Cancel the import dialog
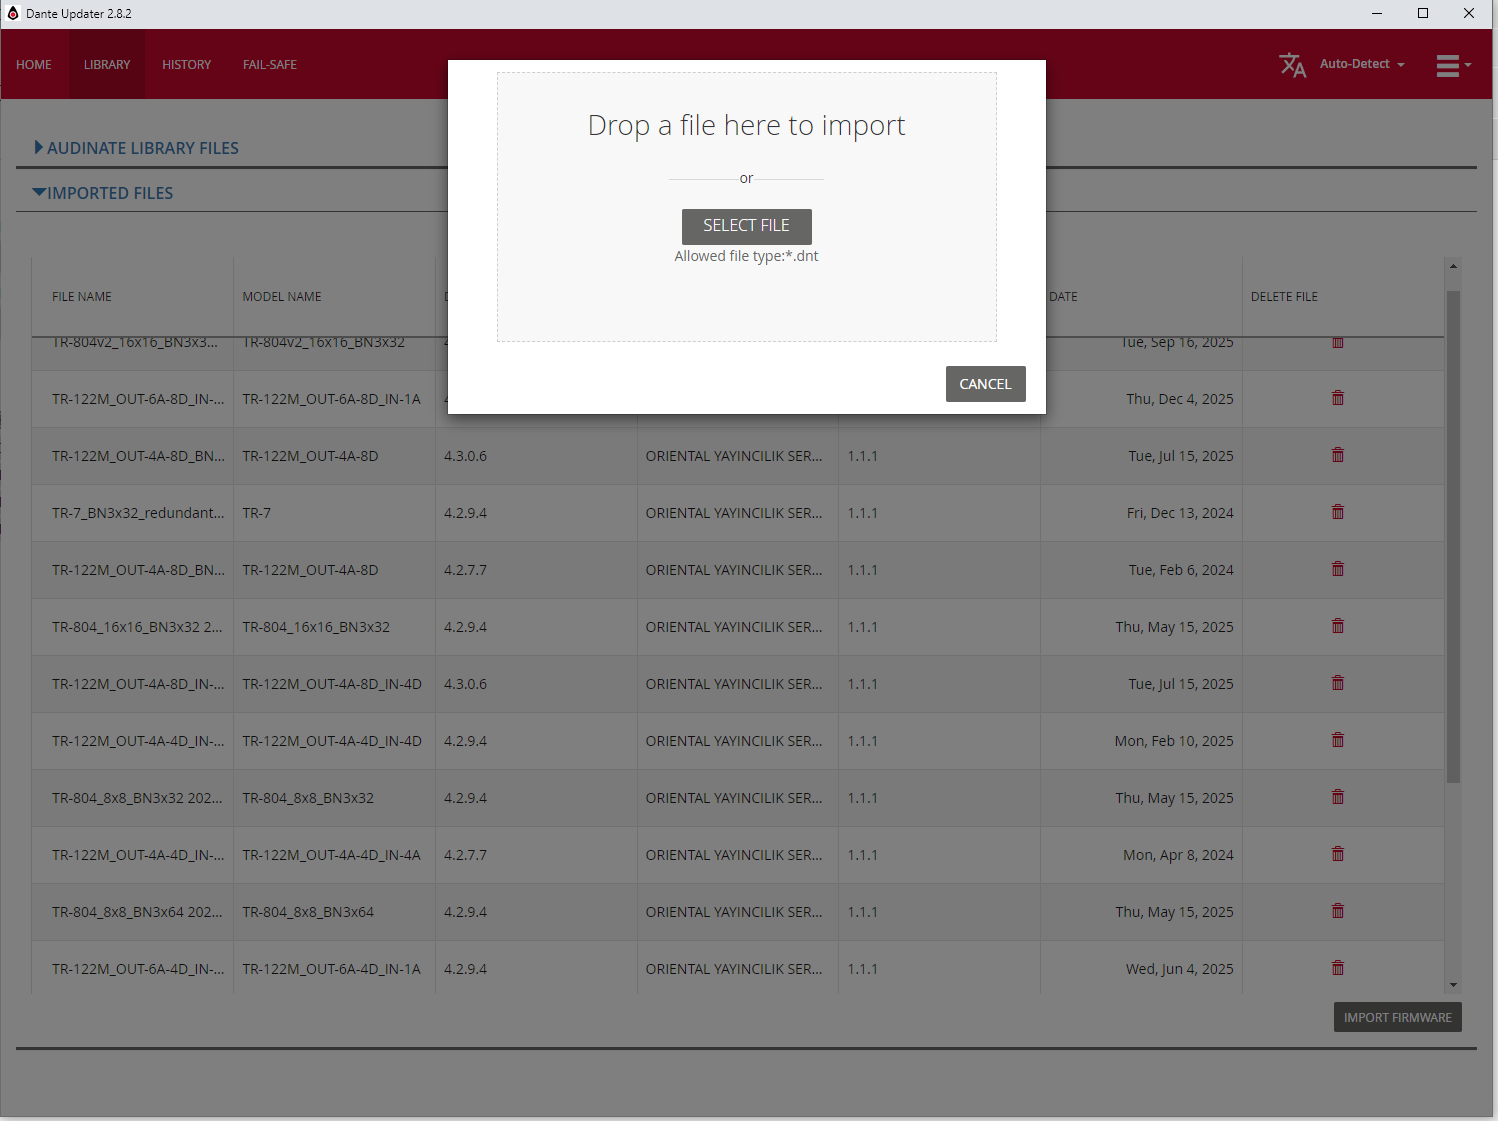The image size is (1498, 1121). [x=985, y=384]
